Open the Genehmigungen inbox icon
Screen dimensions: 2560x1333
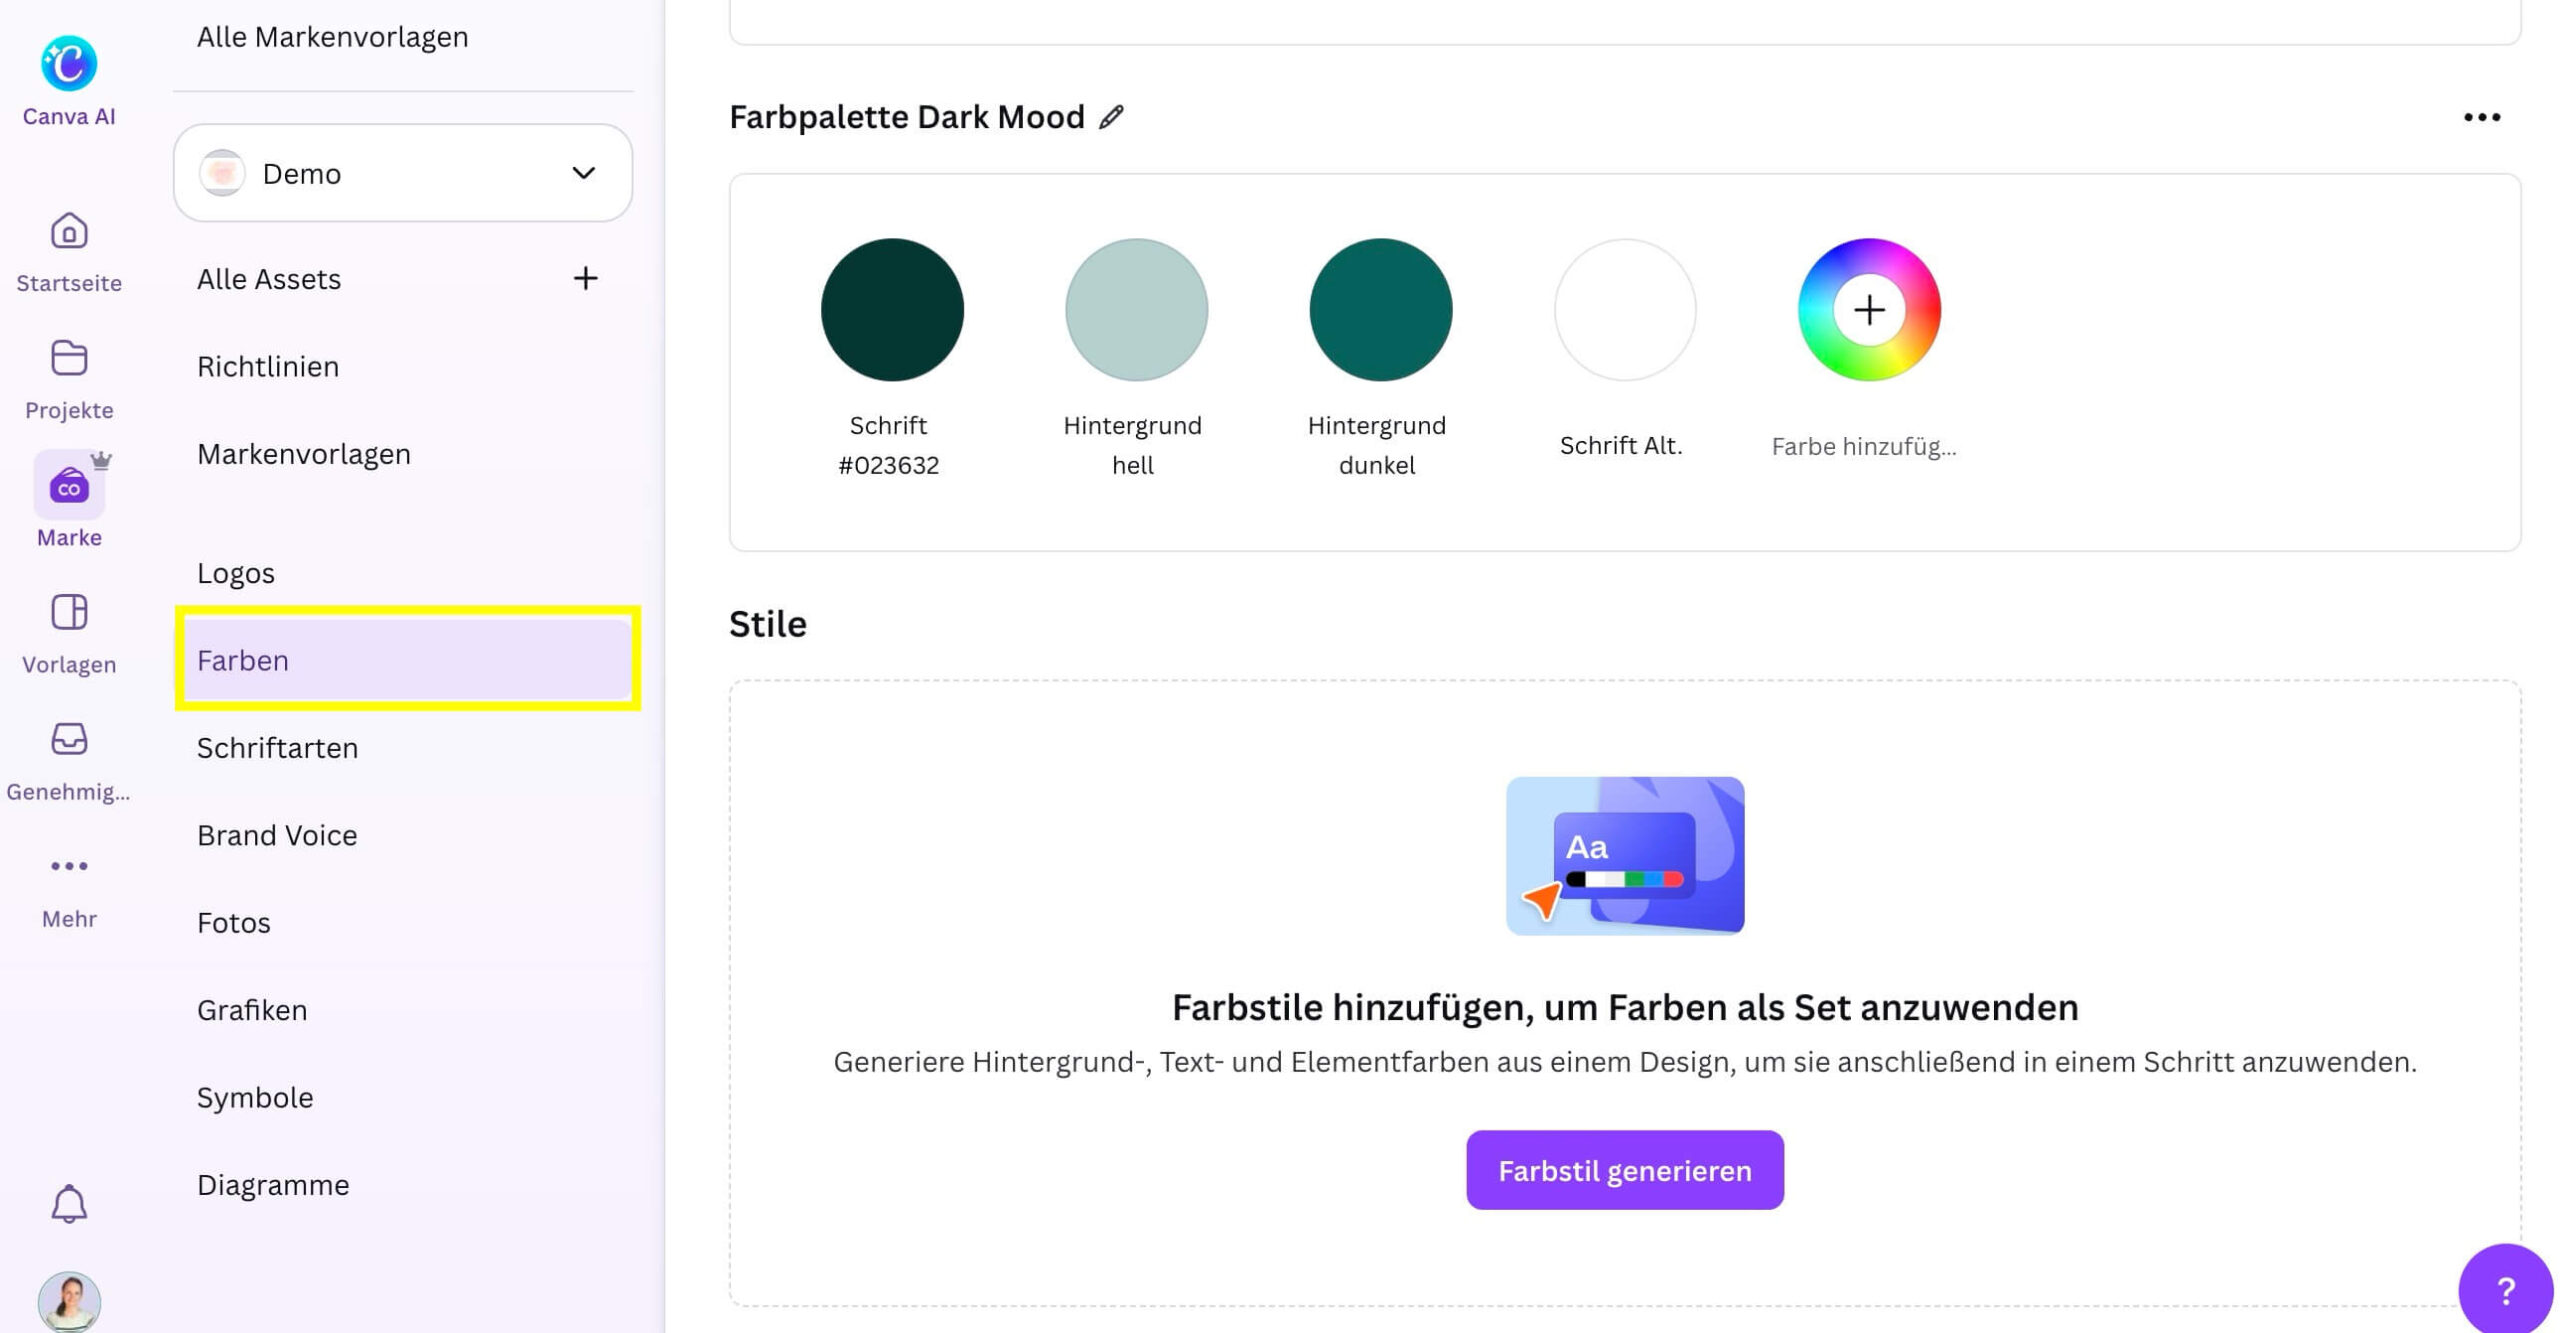click(68, 739)
